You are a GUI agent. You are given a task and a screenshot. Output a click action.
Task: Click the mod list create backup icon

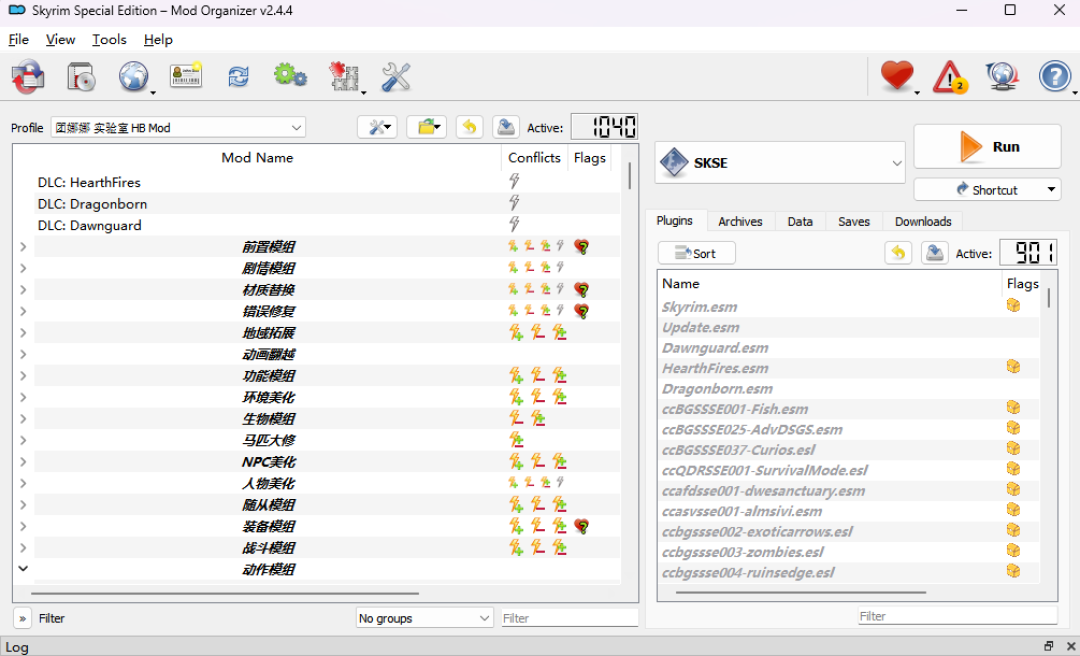tap(506, 127)
